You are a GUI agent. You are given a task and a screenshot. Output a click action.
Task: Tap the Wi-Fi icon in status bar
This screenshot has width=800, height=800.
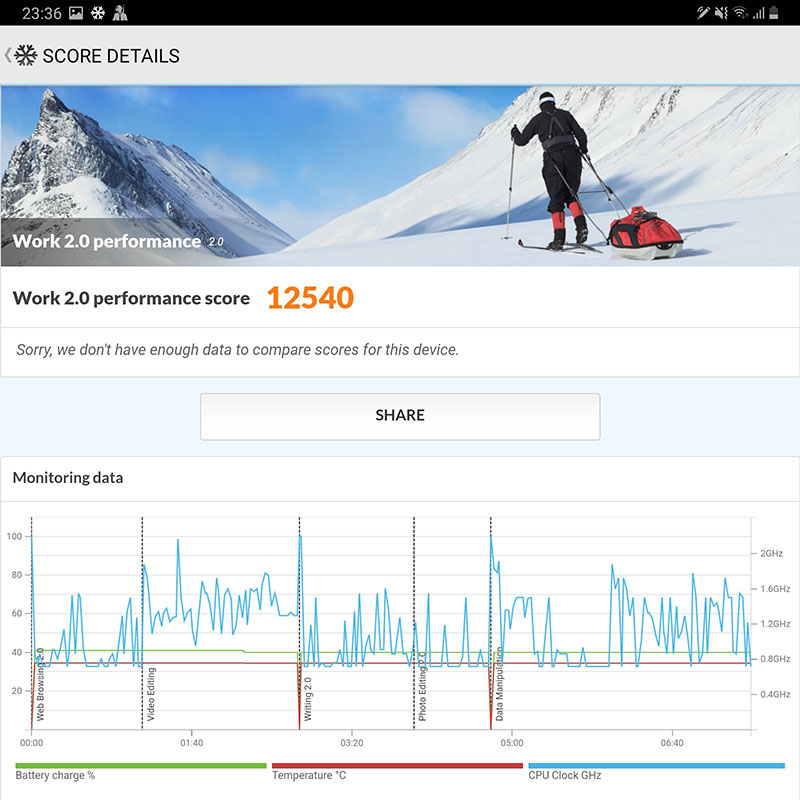coord(740,13)
